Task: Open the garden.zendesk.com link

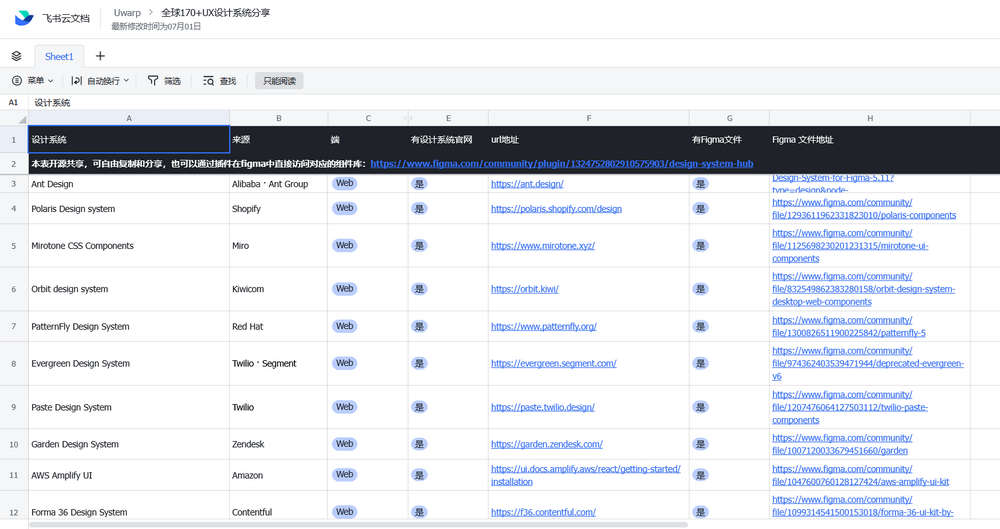Action: [547, 444]
